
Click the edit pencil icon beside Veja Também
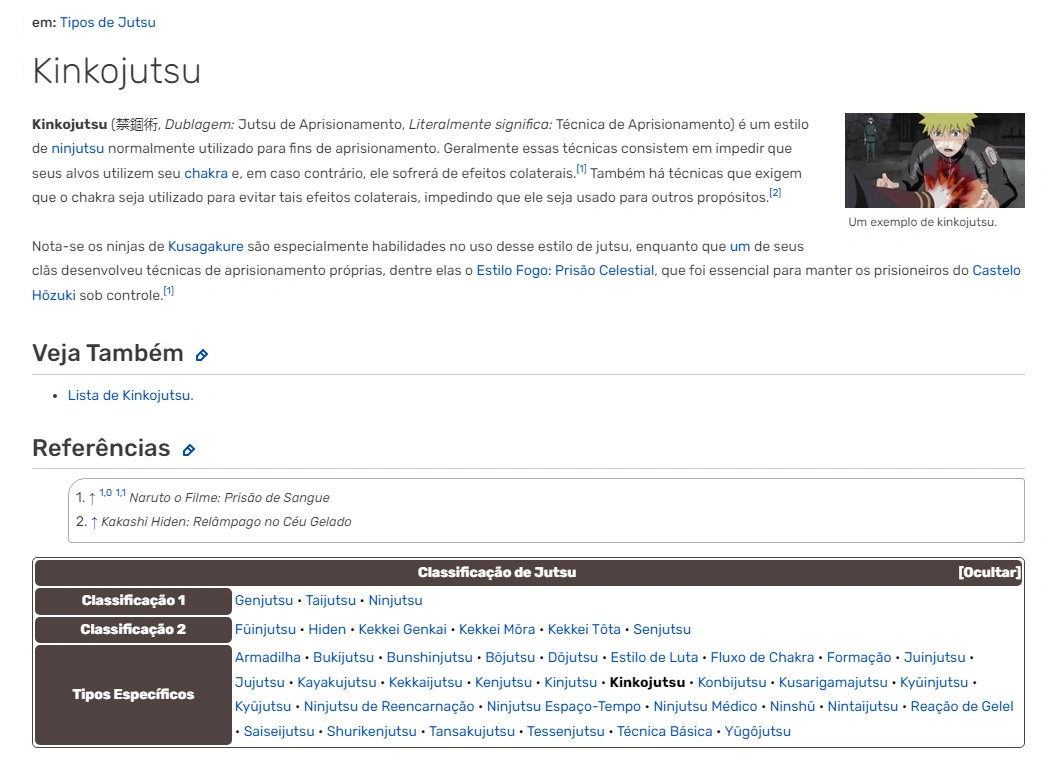pos(202,354)
